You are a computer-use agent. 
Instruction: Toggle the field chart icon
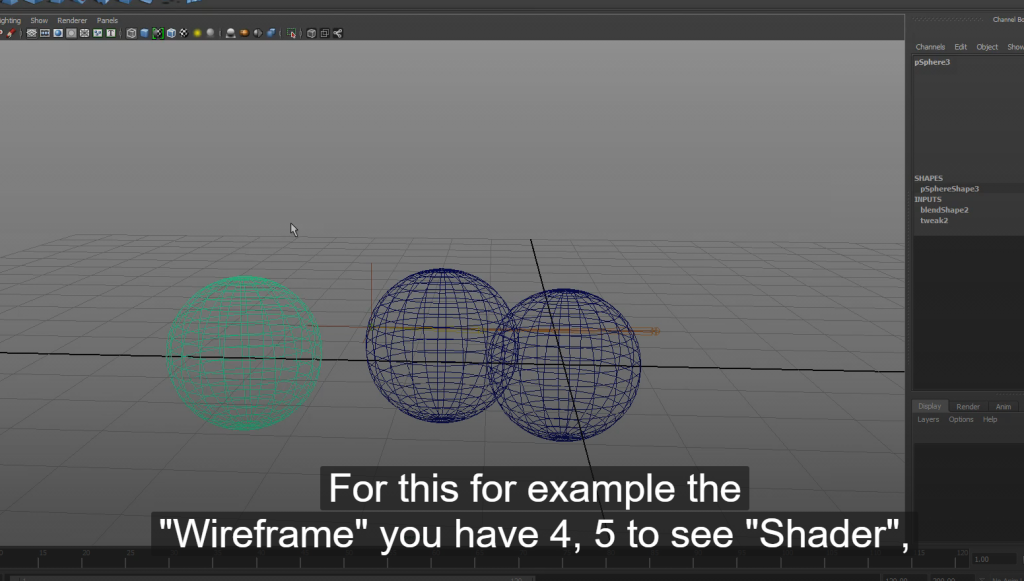pos(84,33)
